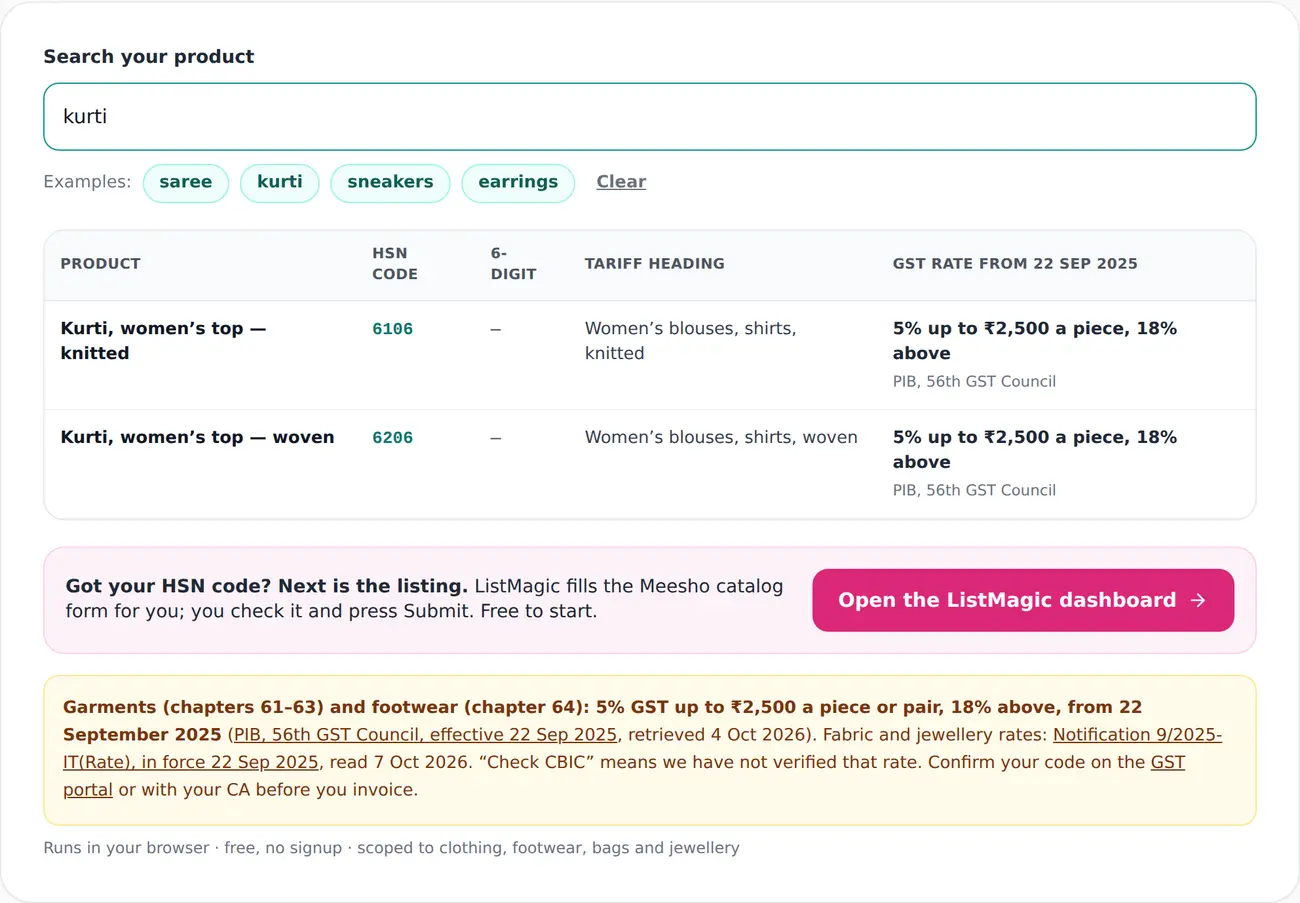The height and width of the screenshot is (903, 1300).
Task: Focus the product search field containing kurti
Action: click(650, 117)
